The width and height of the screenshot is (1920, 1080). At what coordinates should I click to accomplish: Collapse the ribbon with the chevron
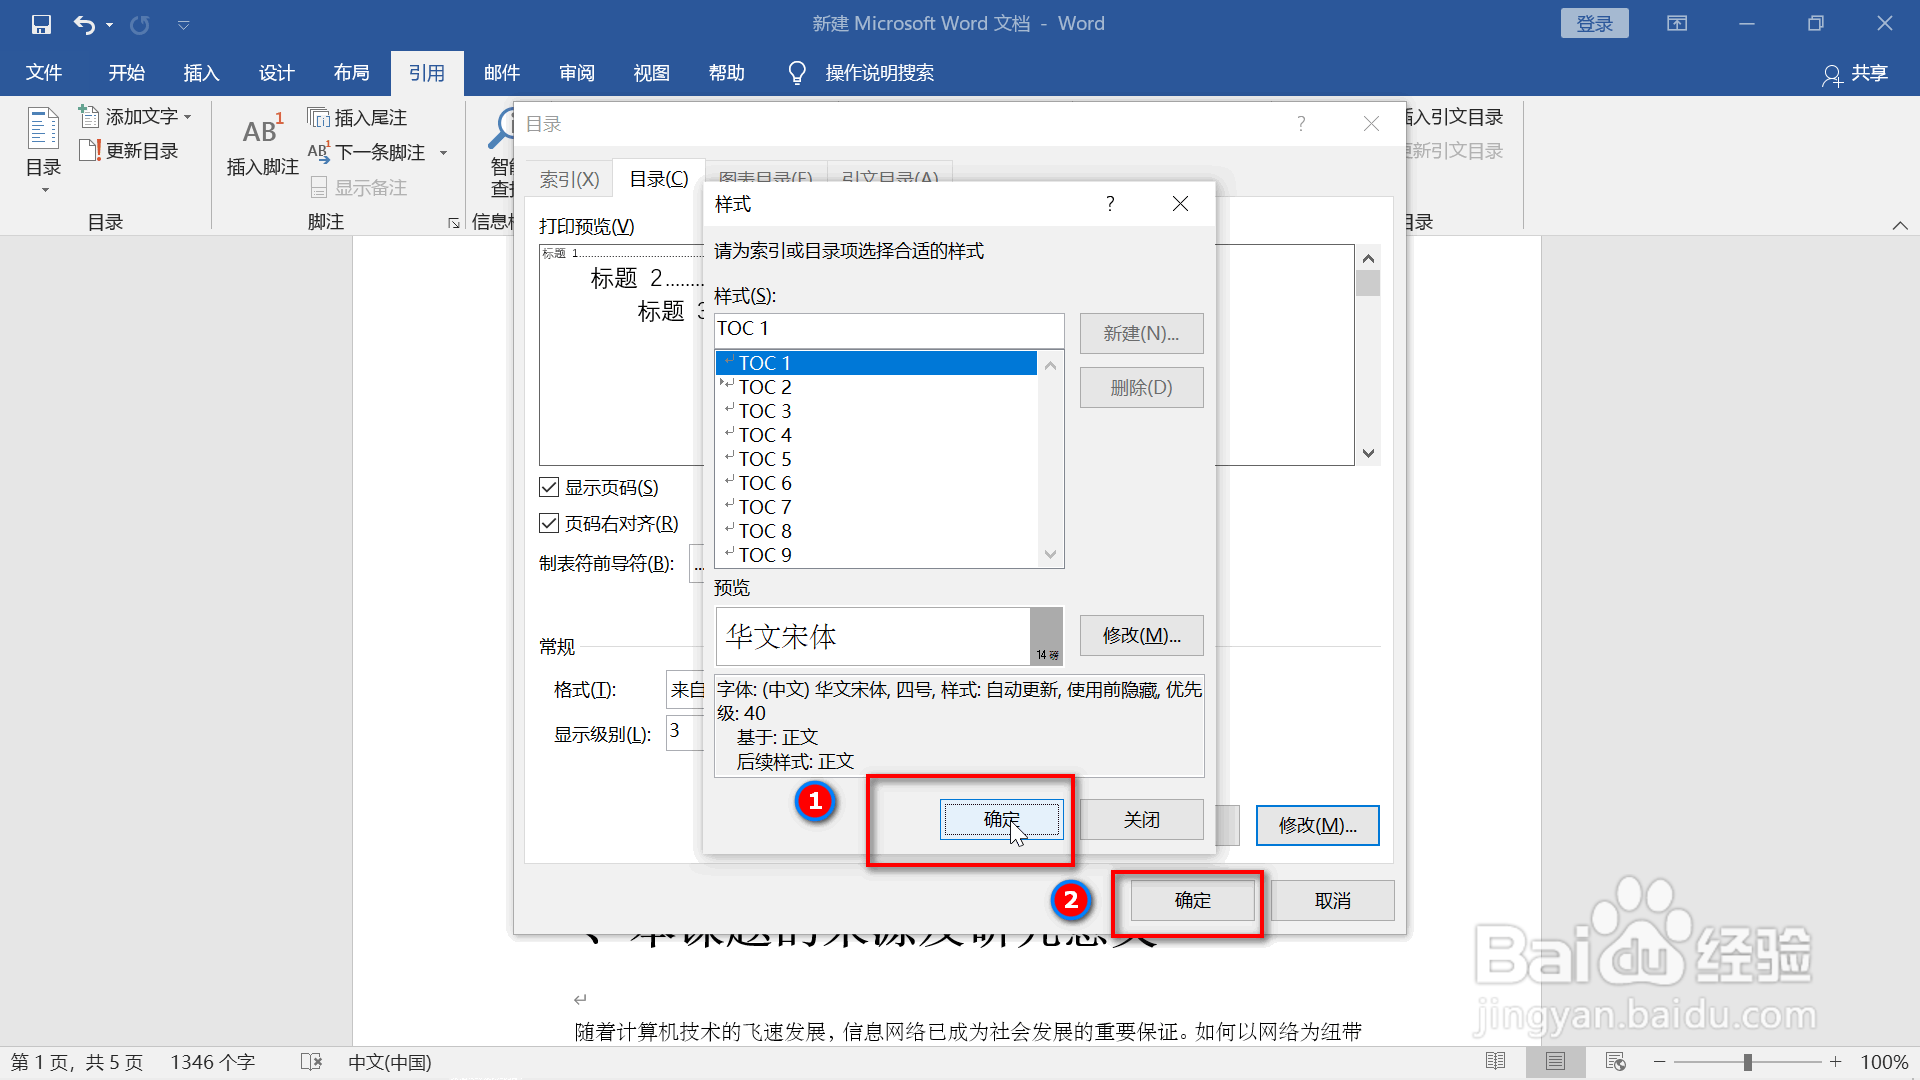(x=1900, y=225)
